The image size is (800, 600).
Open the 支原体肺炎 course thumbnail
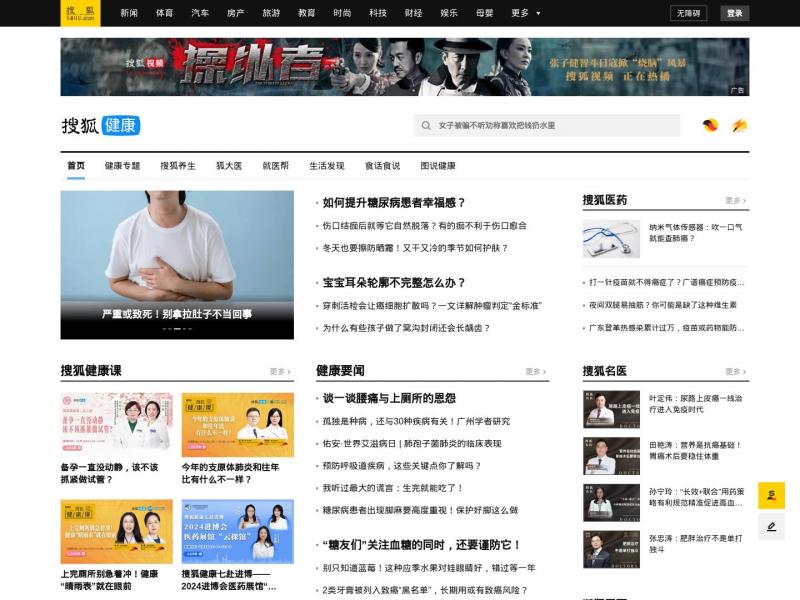pyautogui.click(x=238, y=424)
